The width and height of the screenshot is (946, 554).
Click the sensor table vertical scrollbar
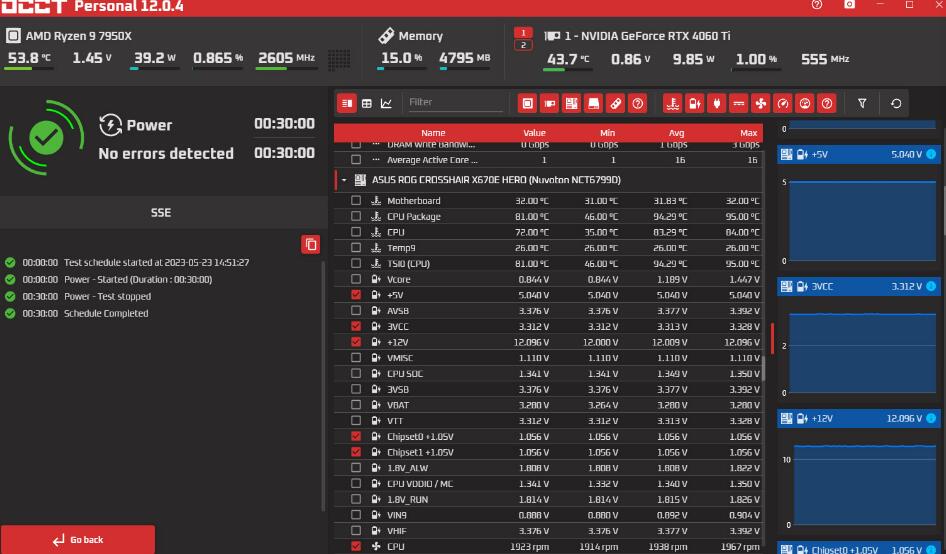point(763,368)
